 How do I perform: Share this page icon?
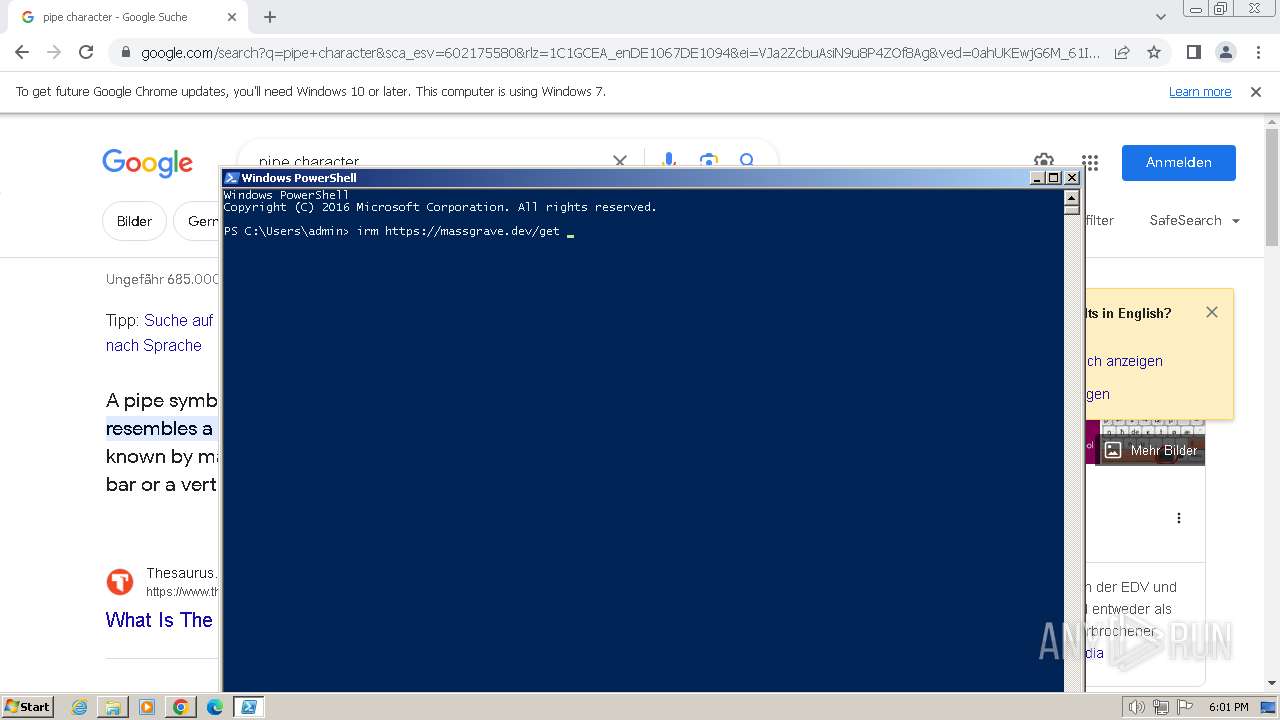tap(1122, 53)
